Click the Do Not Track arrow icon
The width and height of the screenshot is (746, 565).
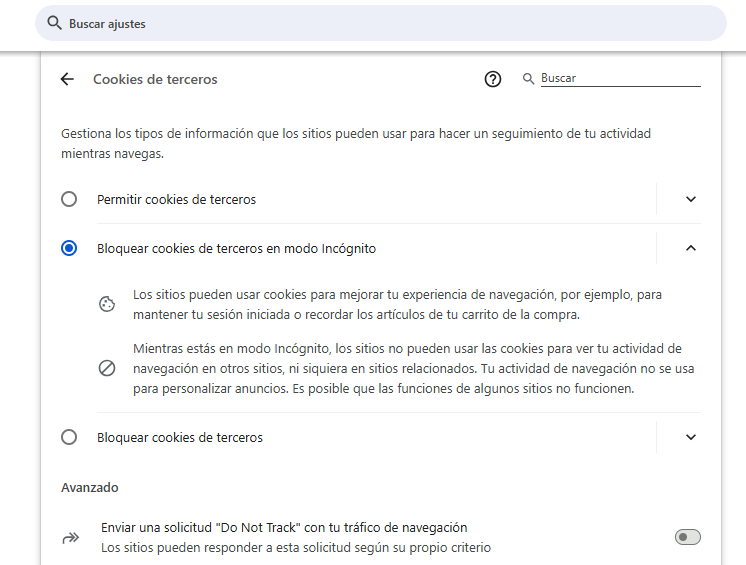click(x=71, y=538)
